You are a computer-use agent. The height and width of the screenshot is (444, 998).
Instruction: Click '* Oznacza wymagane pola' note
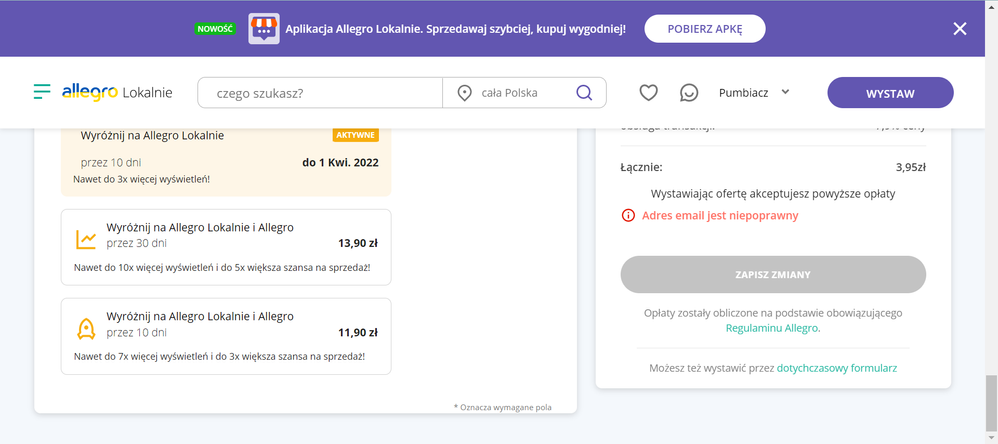tap(503, 406)
